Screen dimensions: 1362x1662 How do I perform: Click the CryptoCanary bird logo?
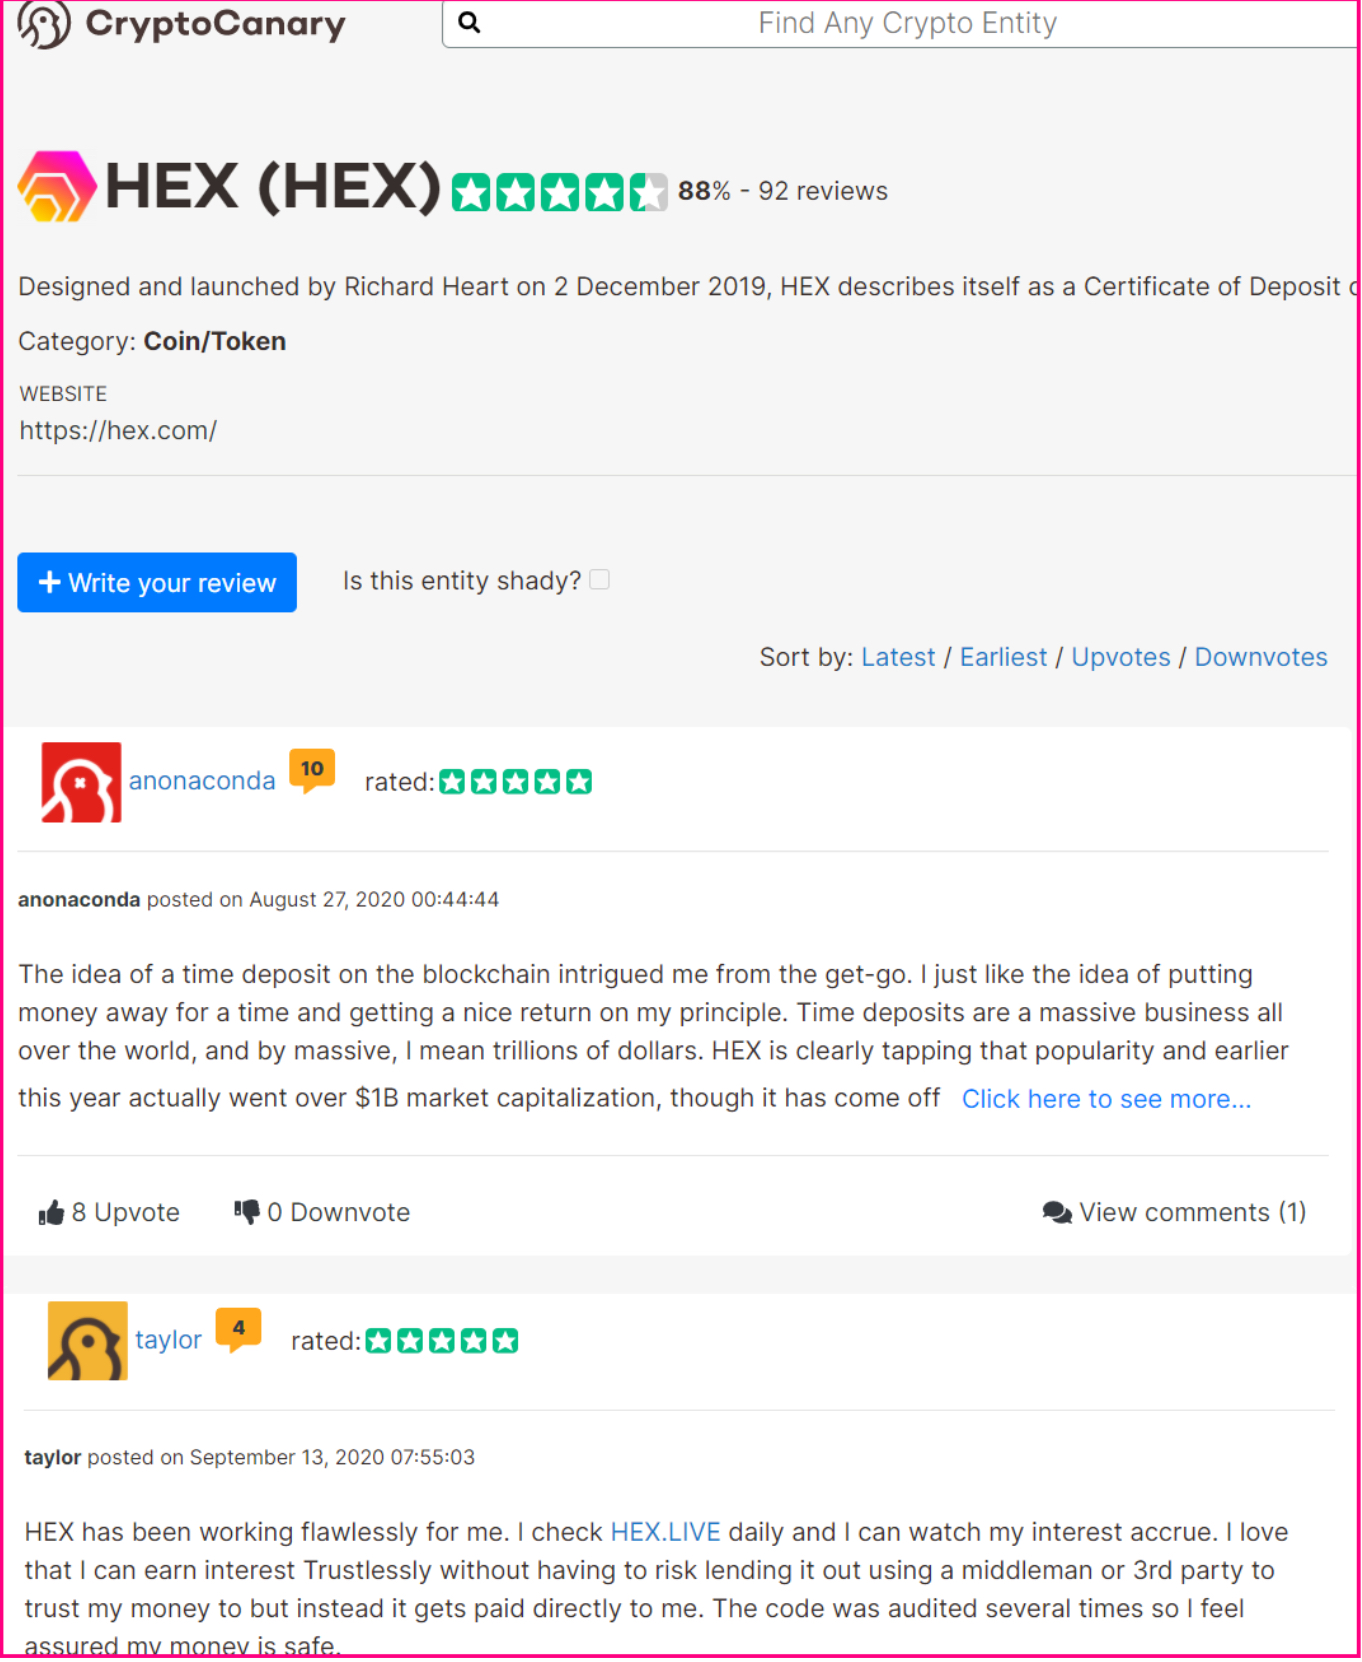point(44,24)
